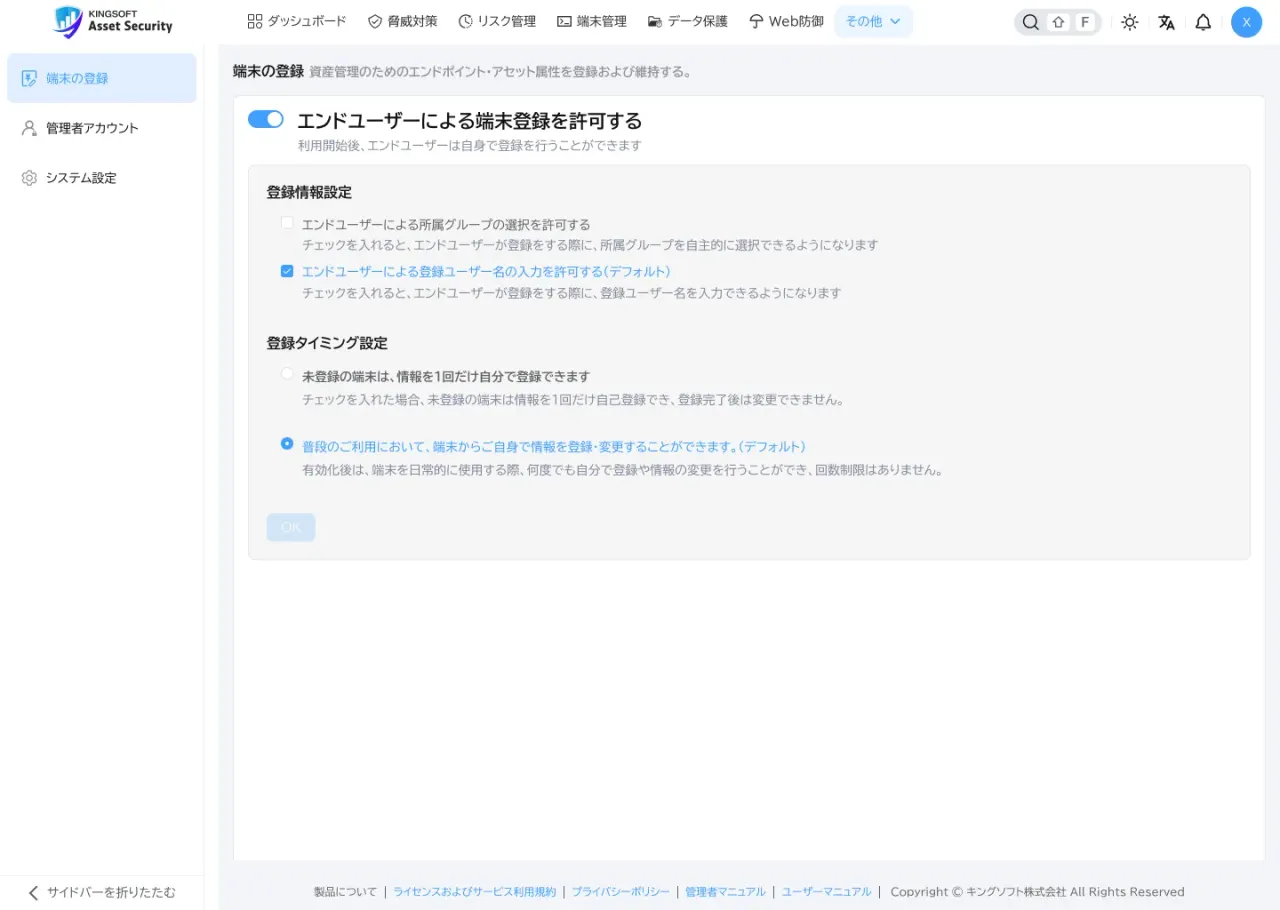Expand the その他 dropdown menu

click(873, 21)
